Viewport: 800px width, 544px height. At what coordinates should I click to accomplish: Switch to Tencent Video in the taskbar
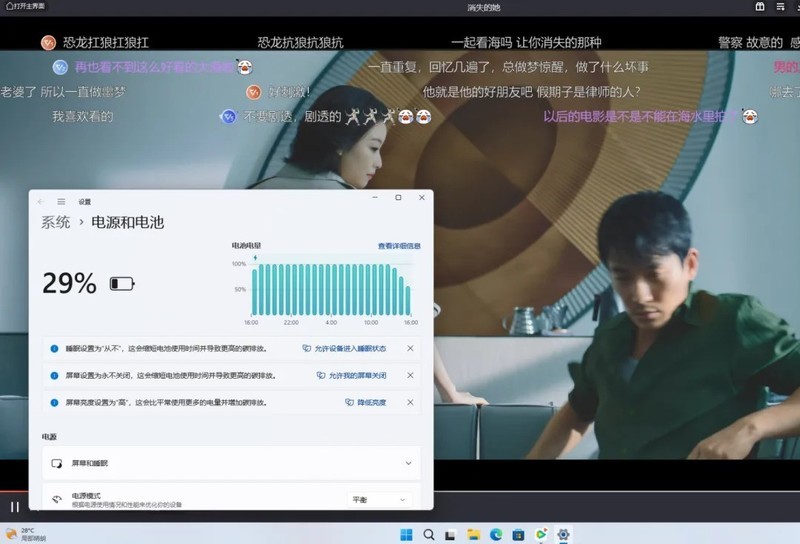pos(541,534)
